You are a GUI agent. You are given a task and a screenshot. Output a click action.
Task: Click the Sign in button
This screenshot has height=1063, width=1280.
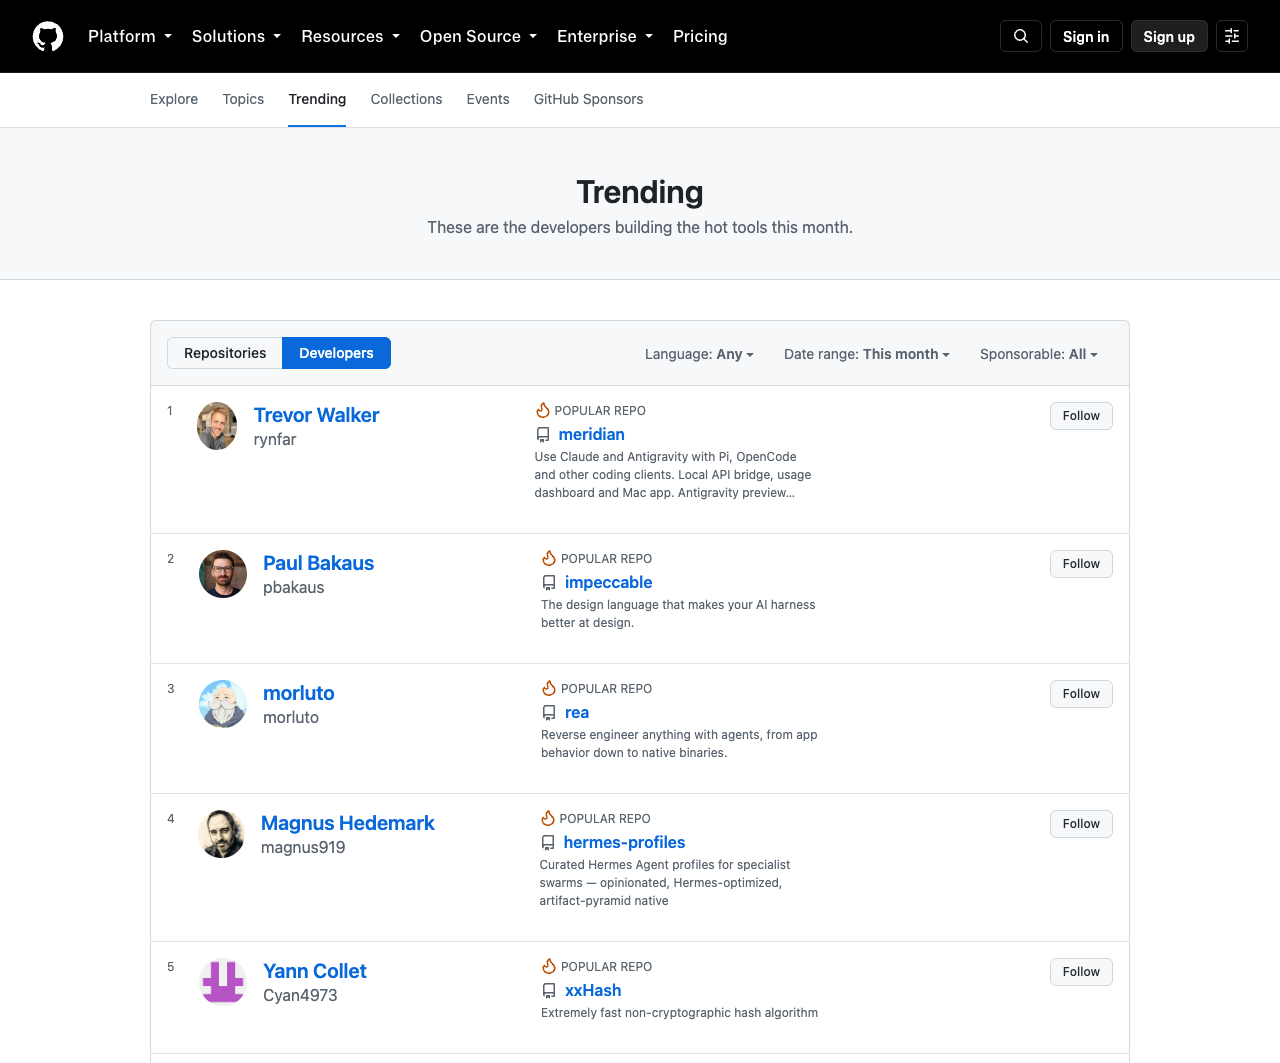1086,36
